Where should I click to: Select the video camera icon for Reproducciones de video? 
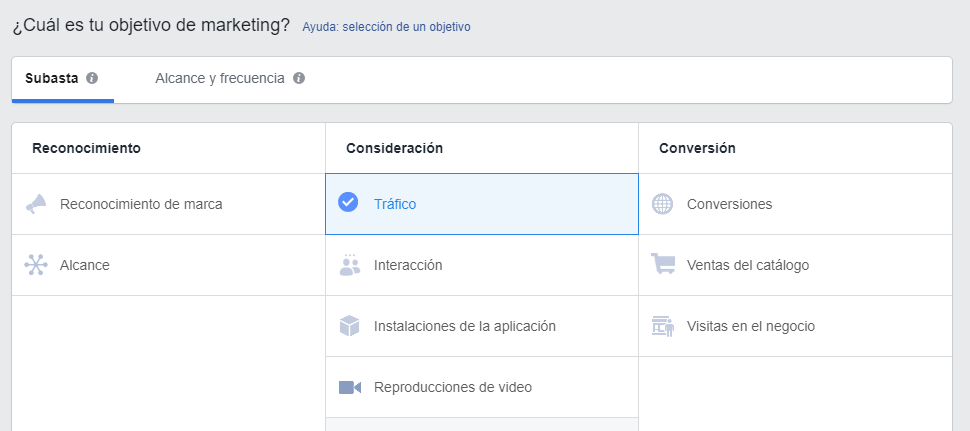[350, 388]
